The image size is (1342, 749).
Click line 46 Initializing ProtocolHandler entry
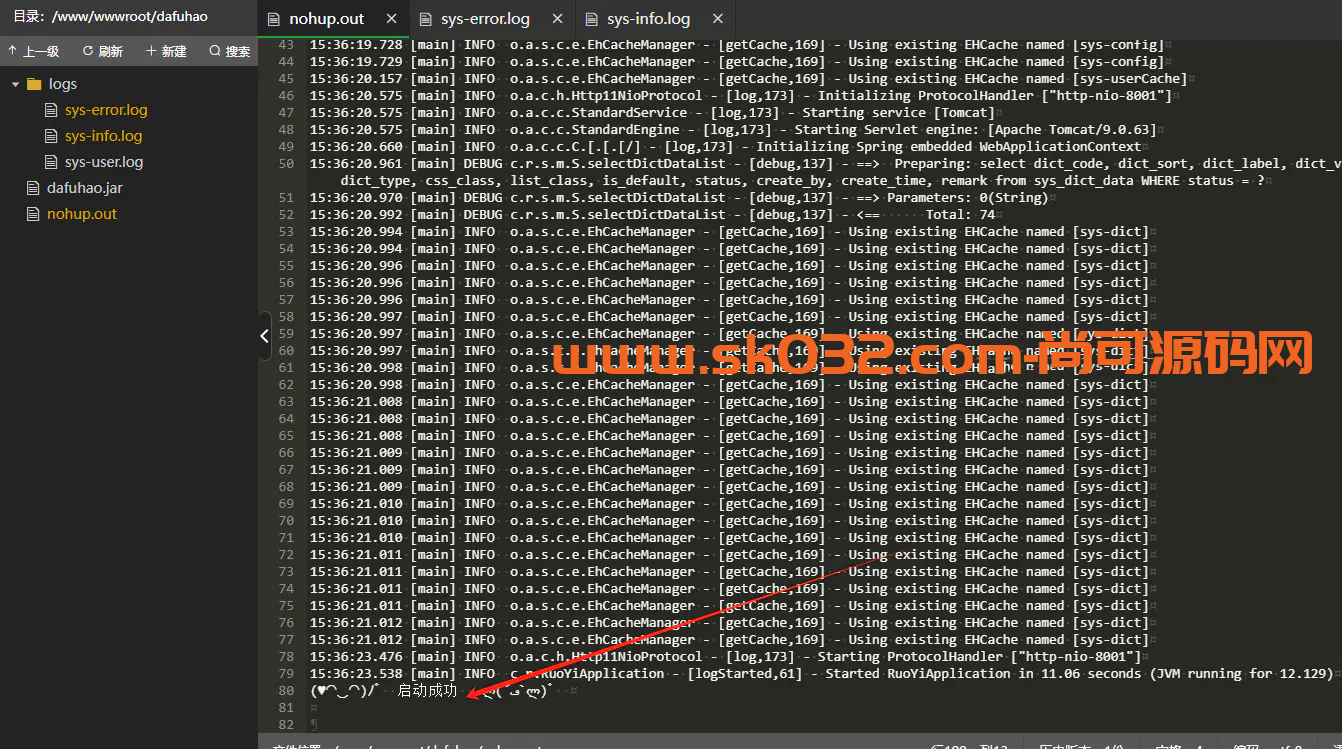click(741, 96)
